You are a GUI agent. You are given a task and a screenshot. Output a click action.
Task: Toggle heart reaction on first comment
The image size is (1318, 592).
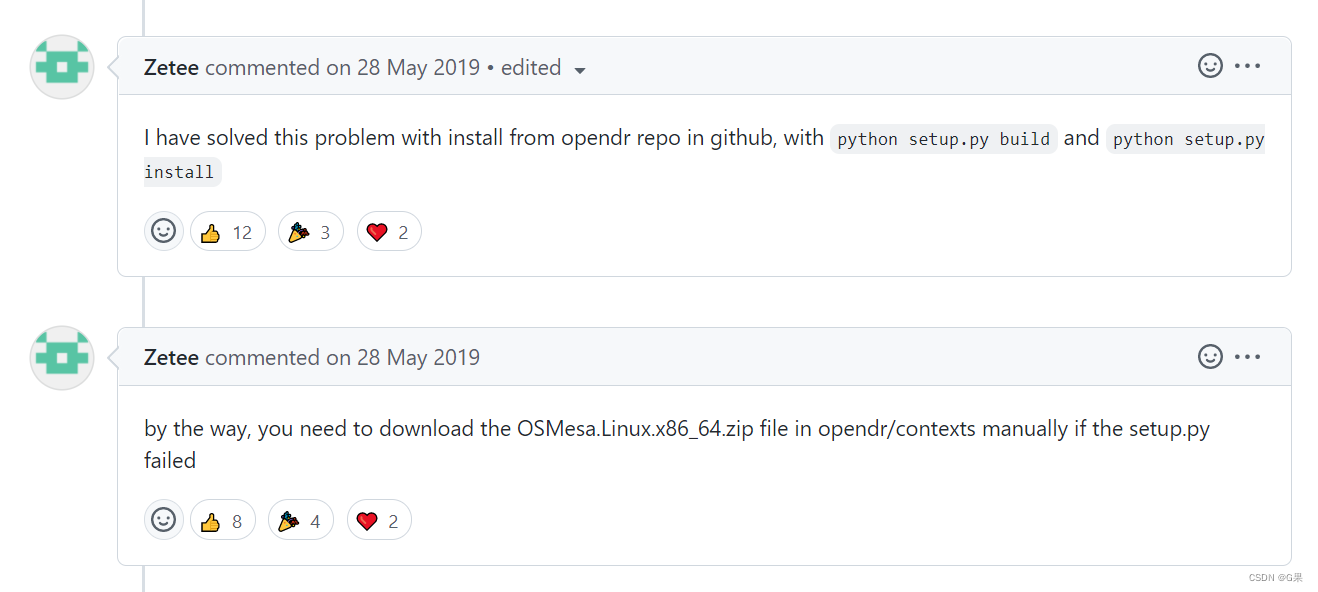387,232
